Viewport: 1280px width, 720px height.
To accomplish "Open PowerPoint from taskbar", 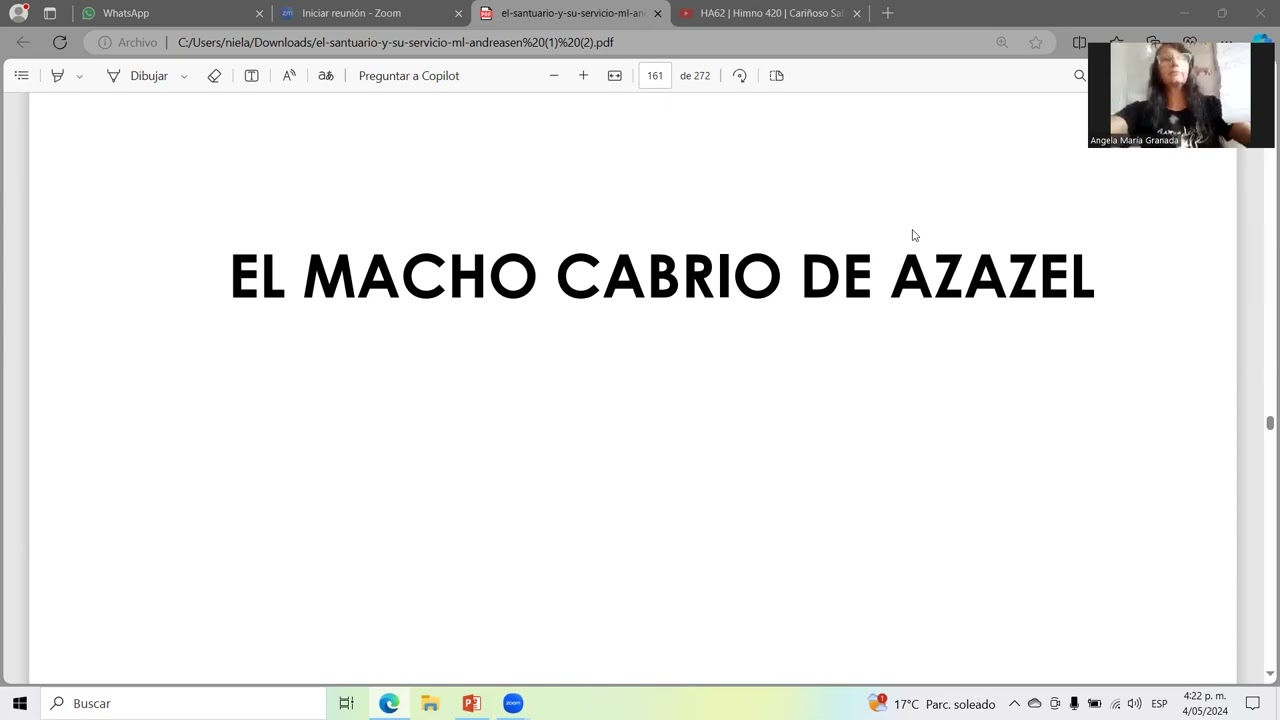I will tap(471, 703).
